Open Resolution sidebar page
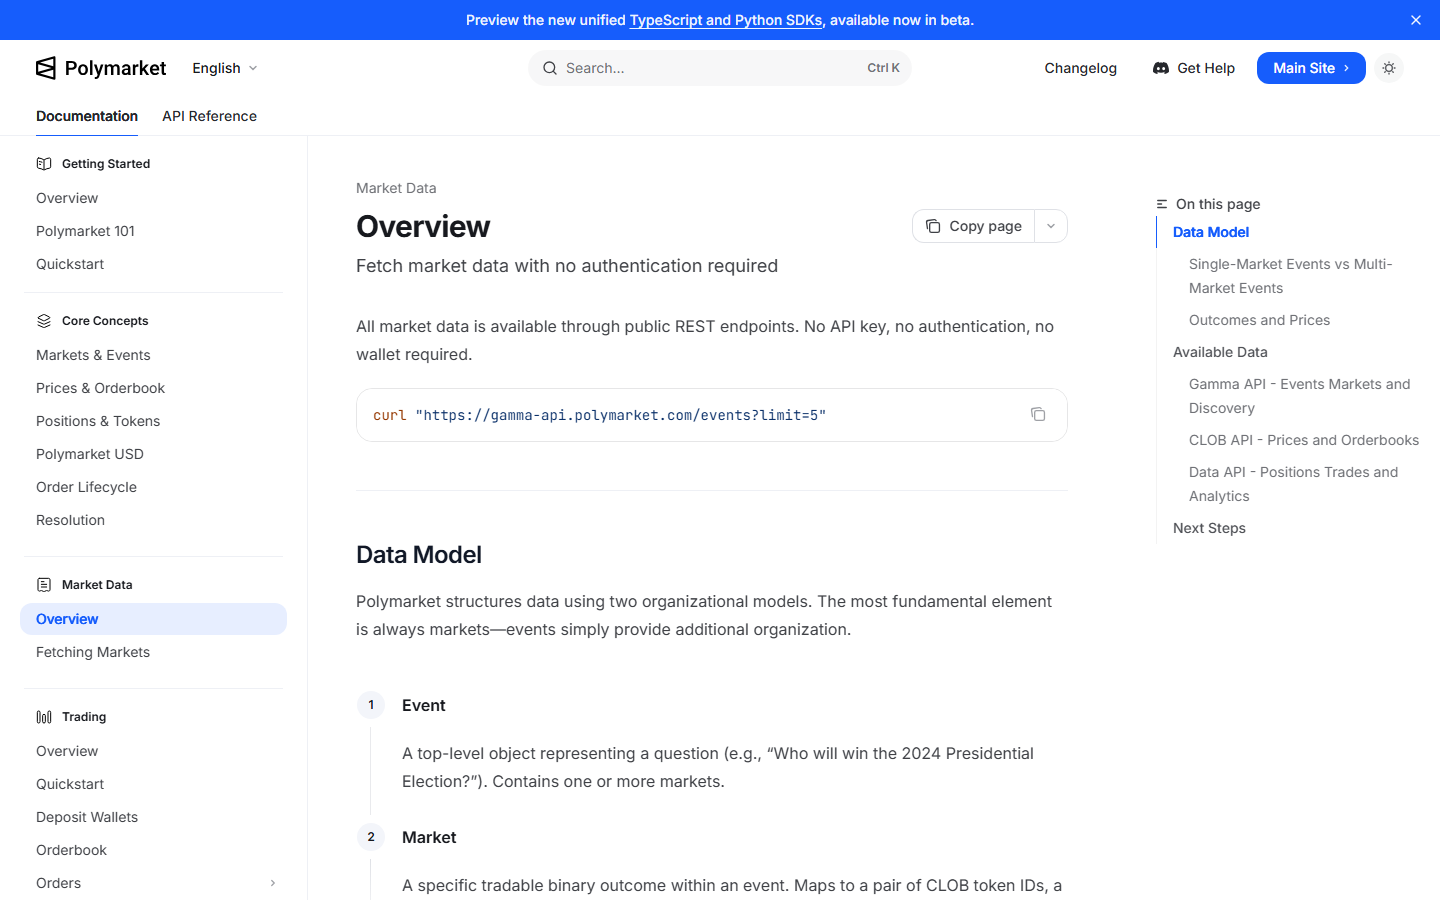The height and width of the screenshot is (900, 1440). (x=70, y=520)
